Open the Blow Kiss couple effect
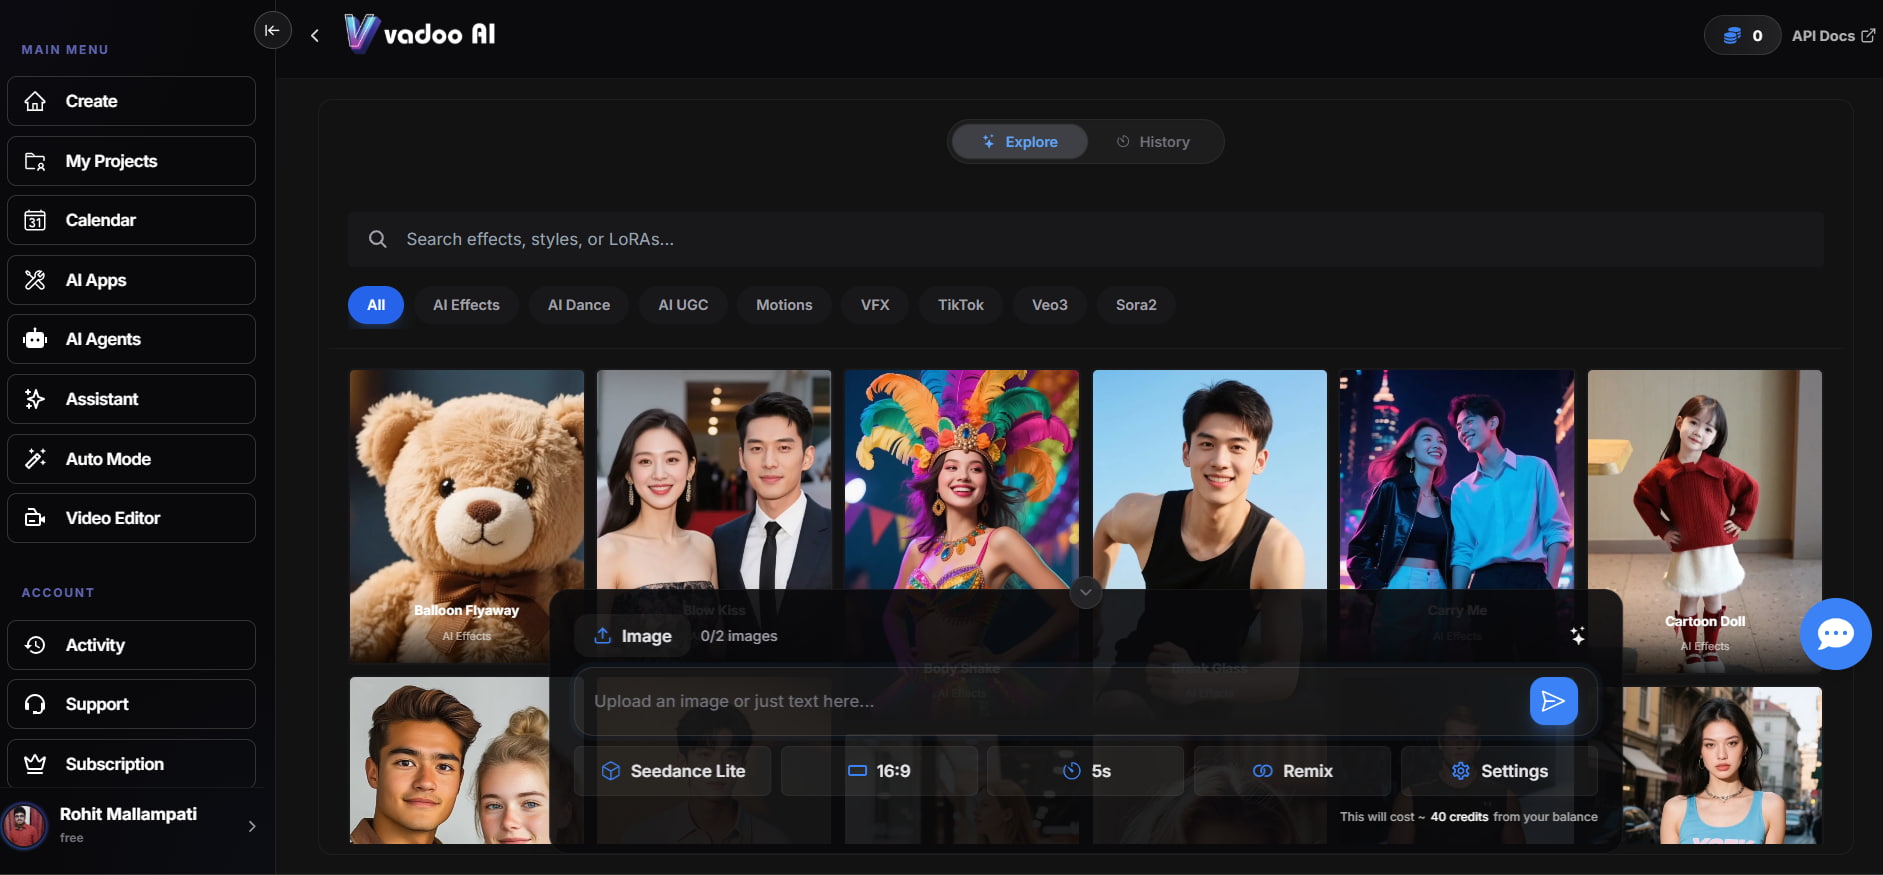Image resolution: width=1883 pixels, height=875 pixels. pyautogui.click(x=714, y=480)
